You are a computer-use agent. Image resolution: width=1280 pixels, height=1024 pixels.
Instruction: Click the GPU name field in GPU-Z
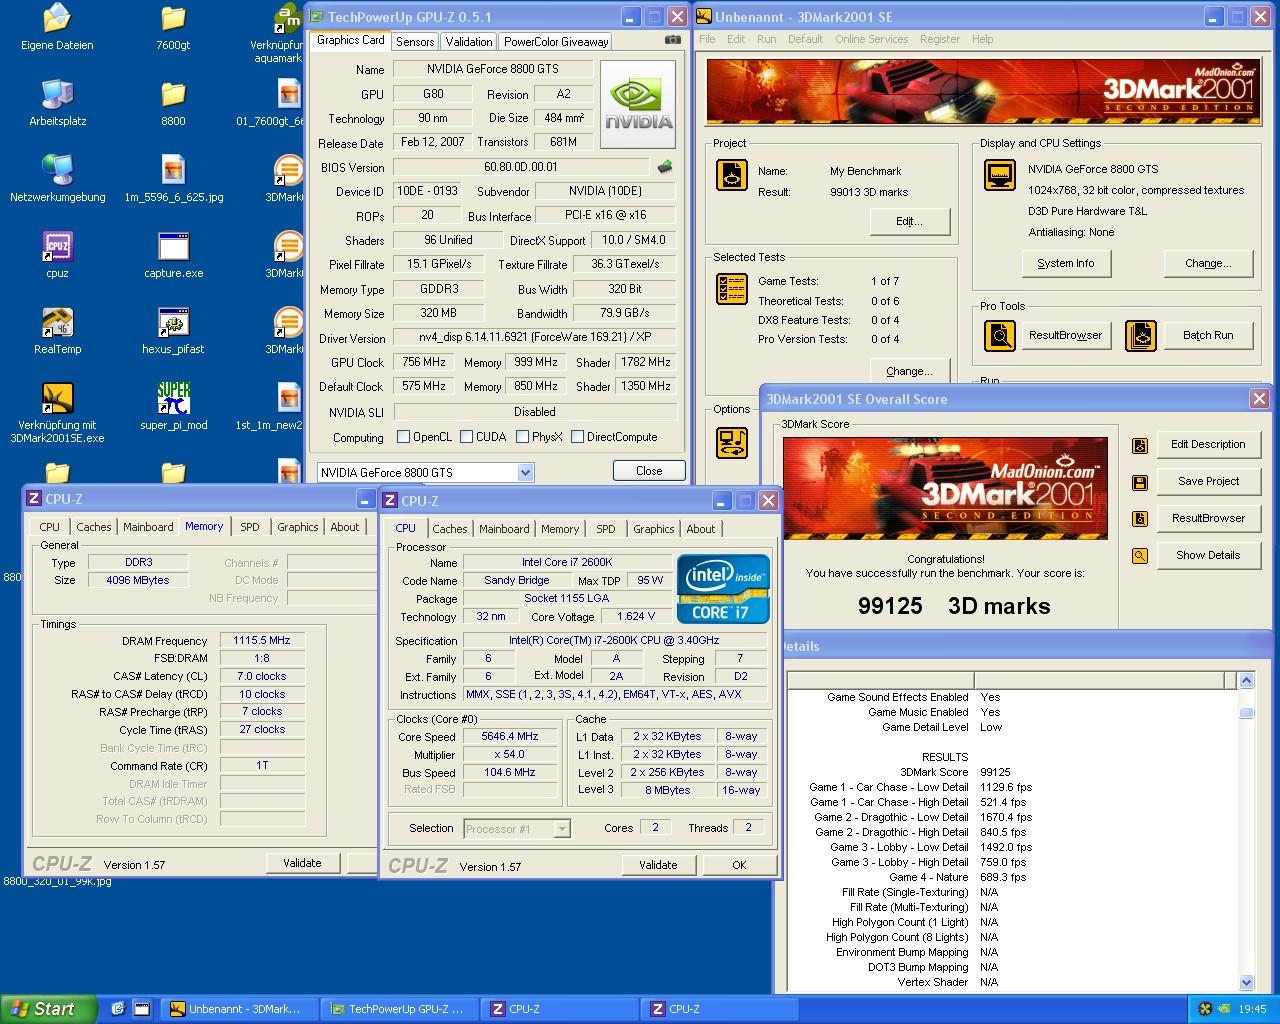click(491, 69)
